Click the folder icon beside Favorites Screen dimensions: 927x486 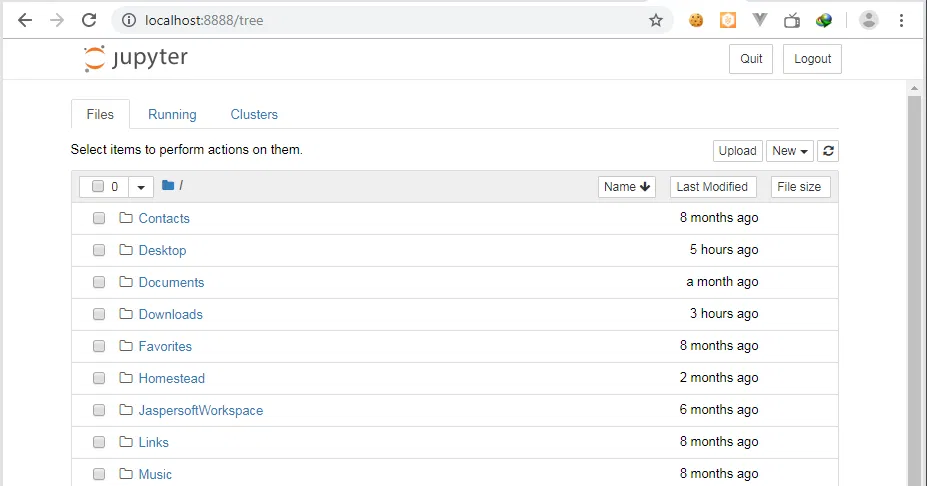125,345
